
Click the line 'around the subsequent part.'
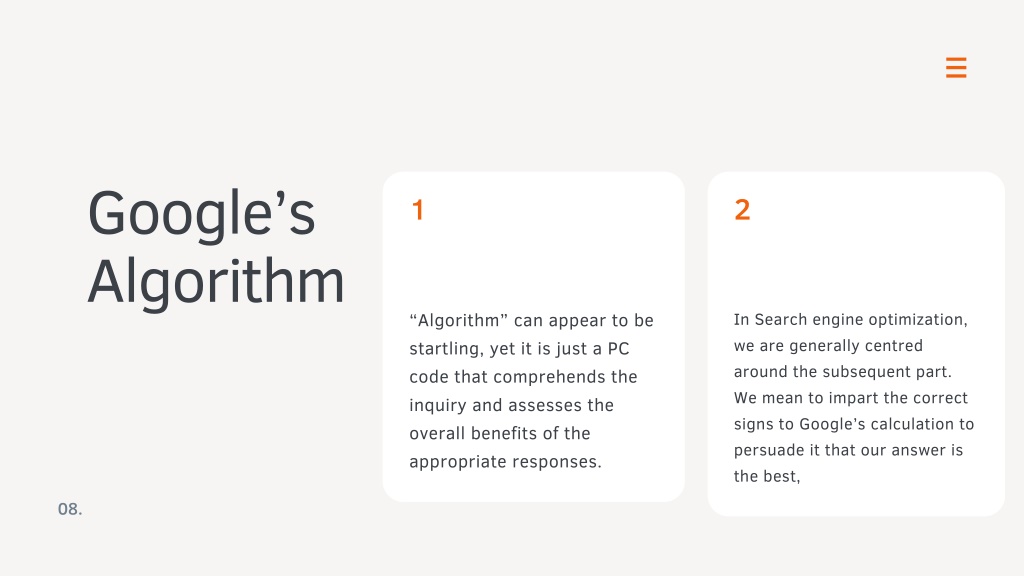point(842,372)
